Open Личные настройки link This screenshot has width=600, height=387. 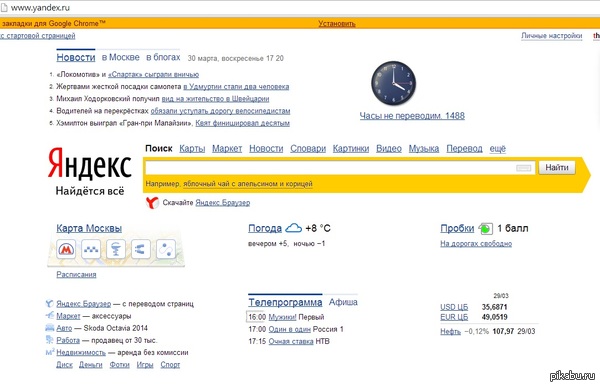(x=551, y=36)
